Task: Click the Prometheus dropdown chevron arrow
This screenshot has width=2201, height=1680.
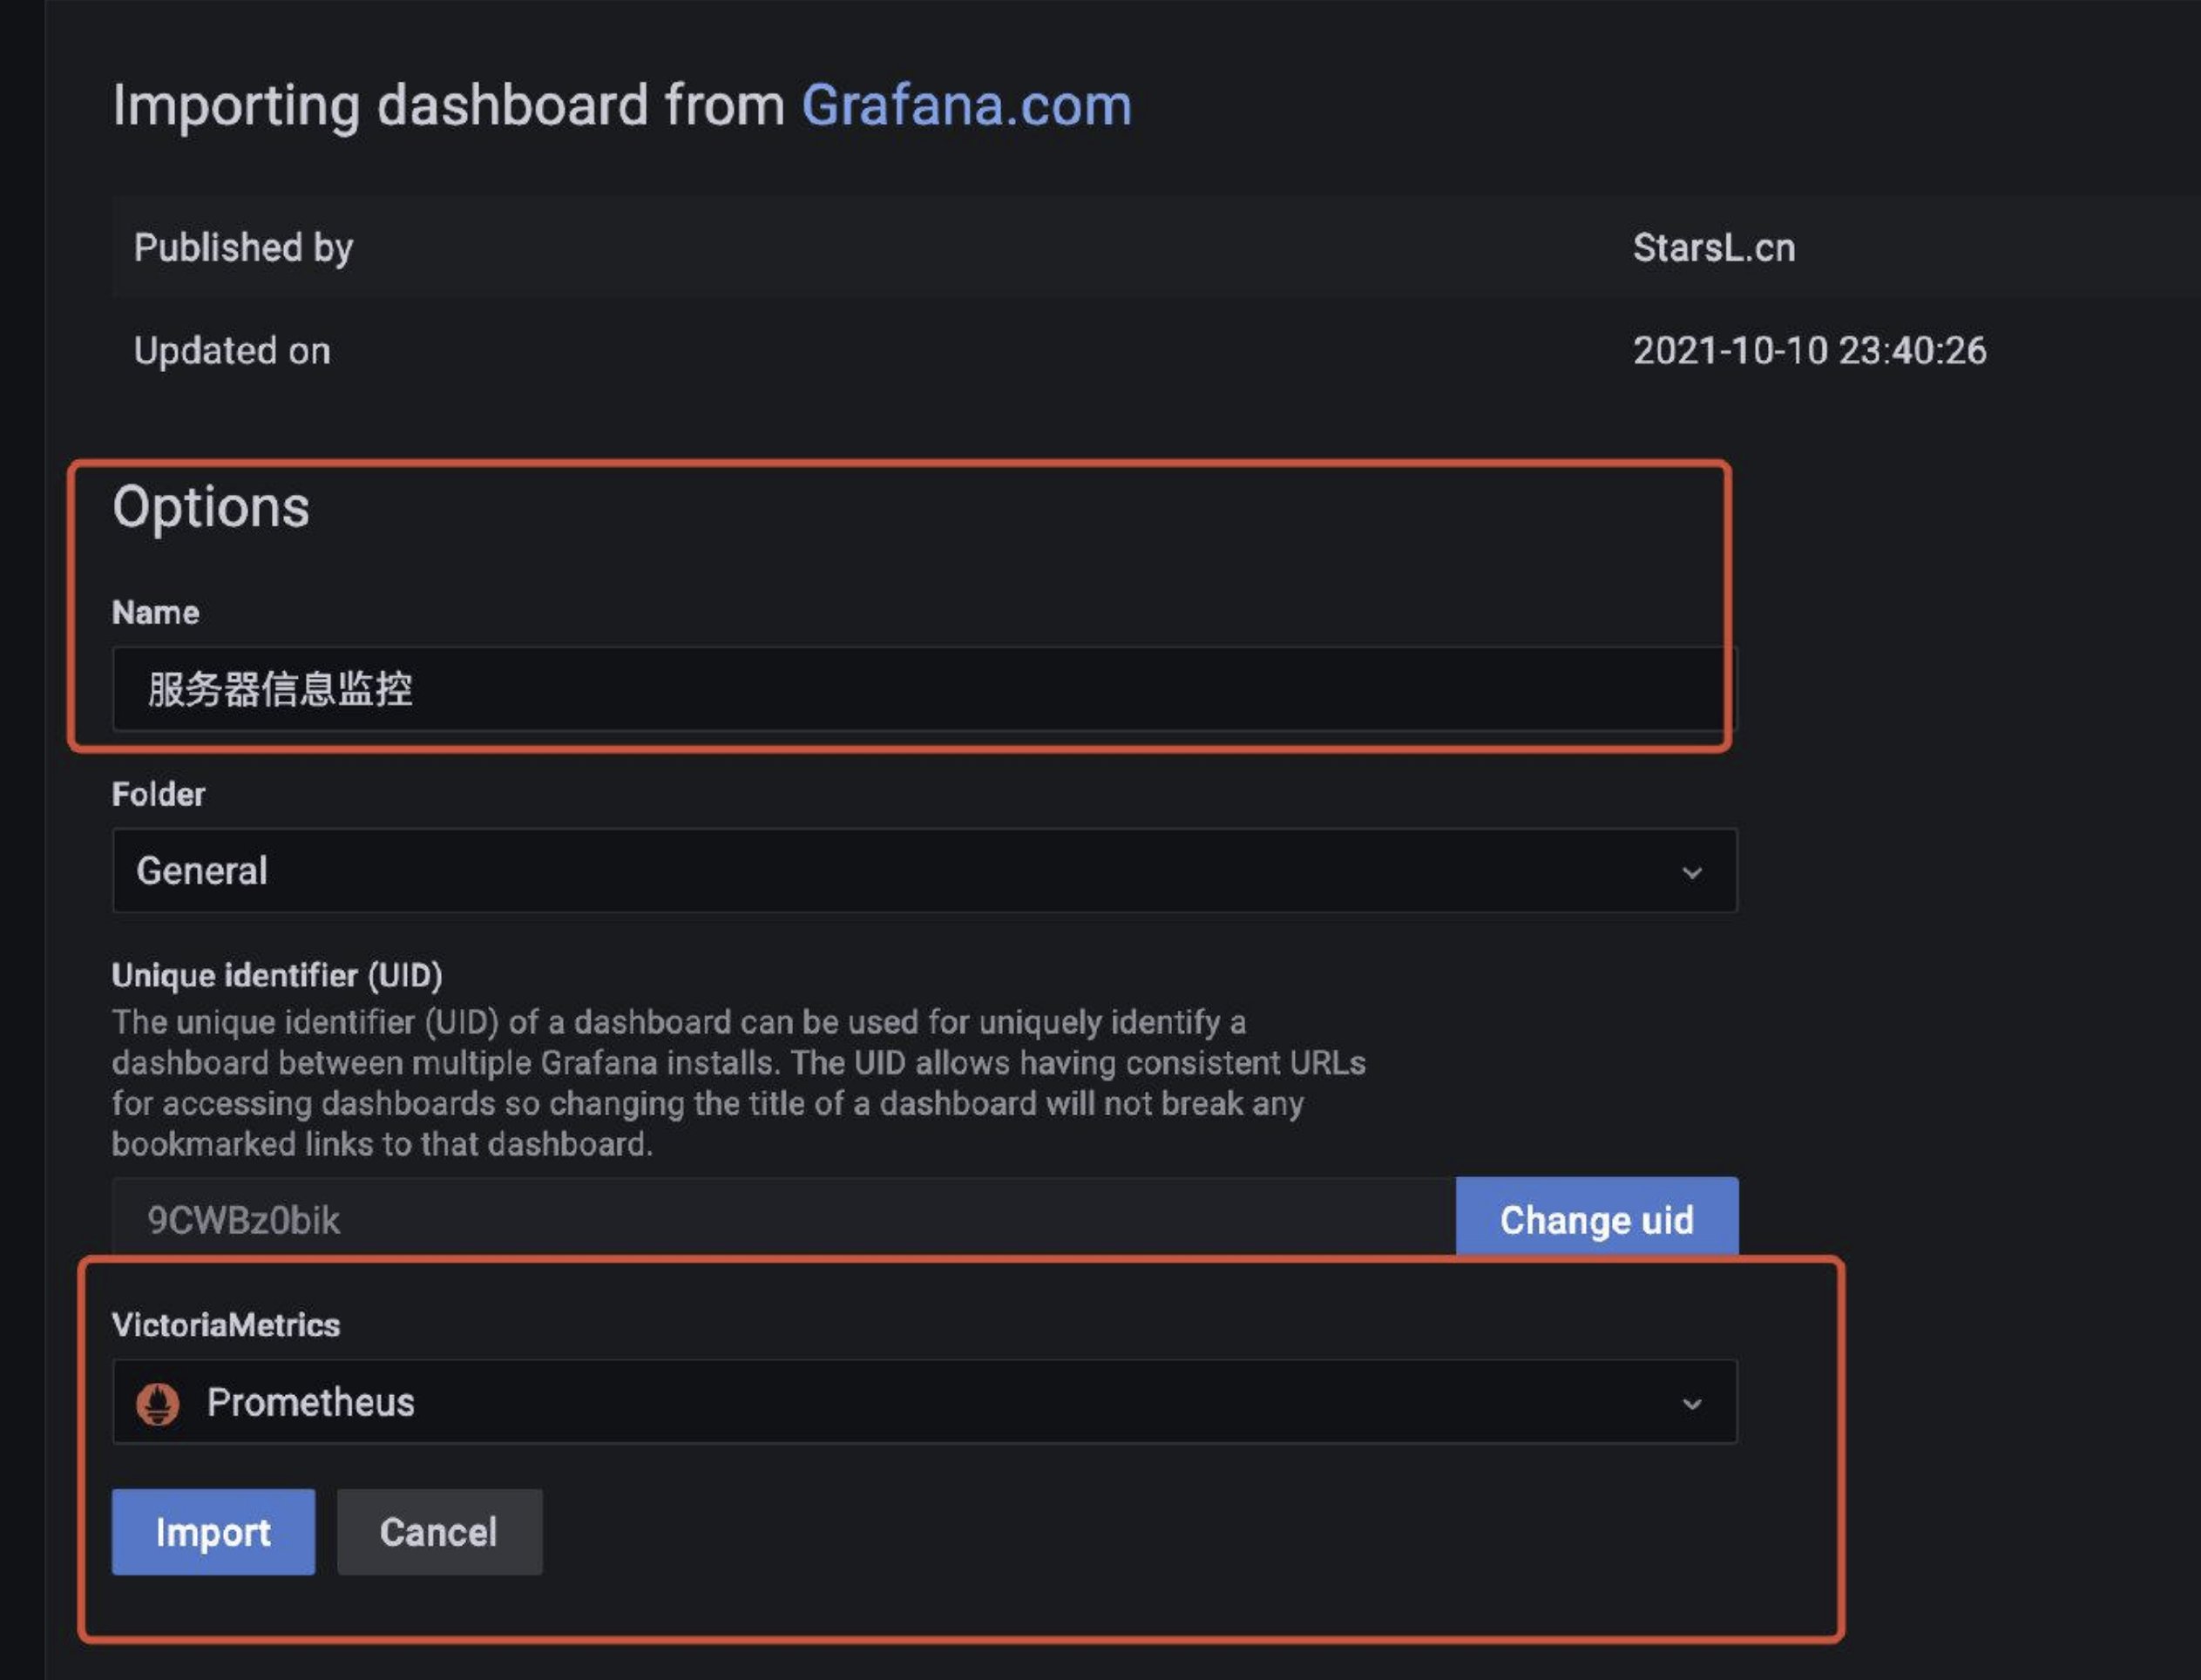Action: 1691,1404
